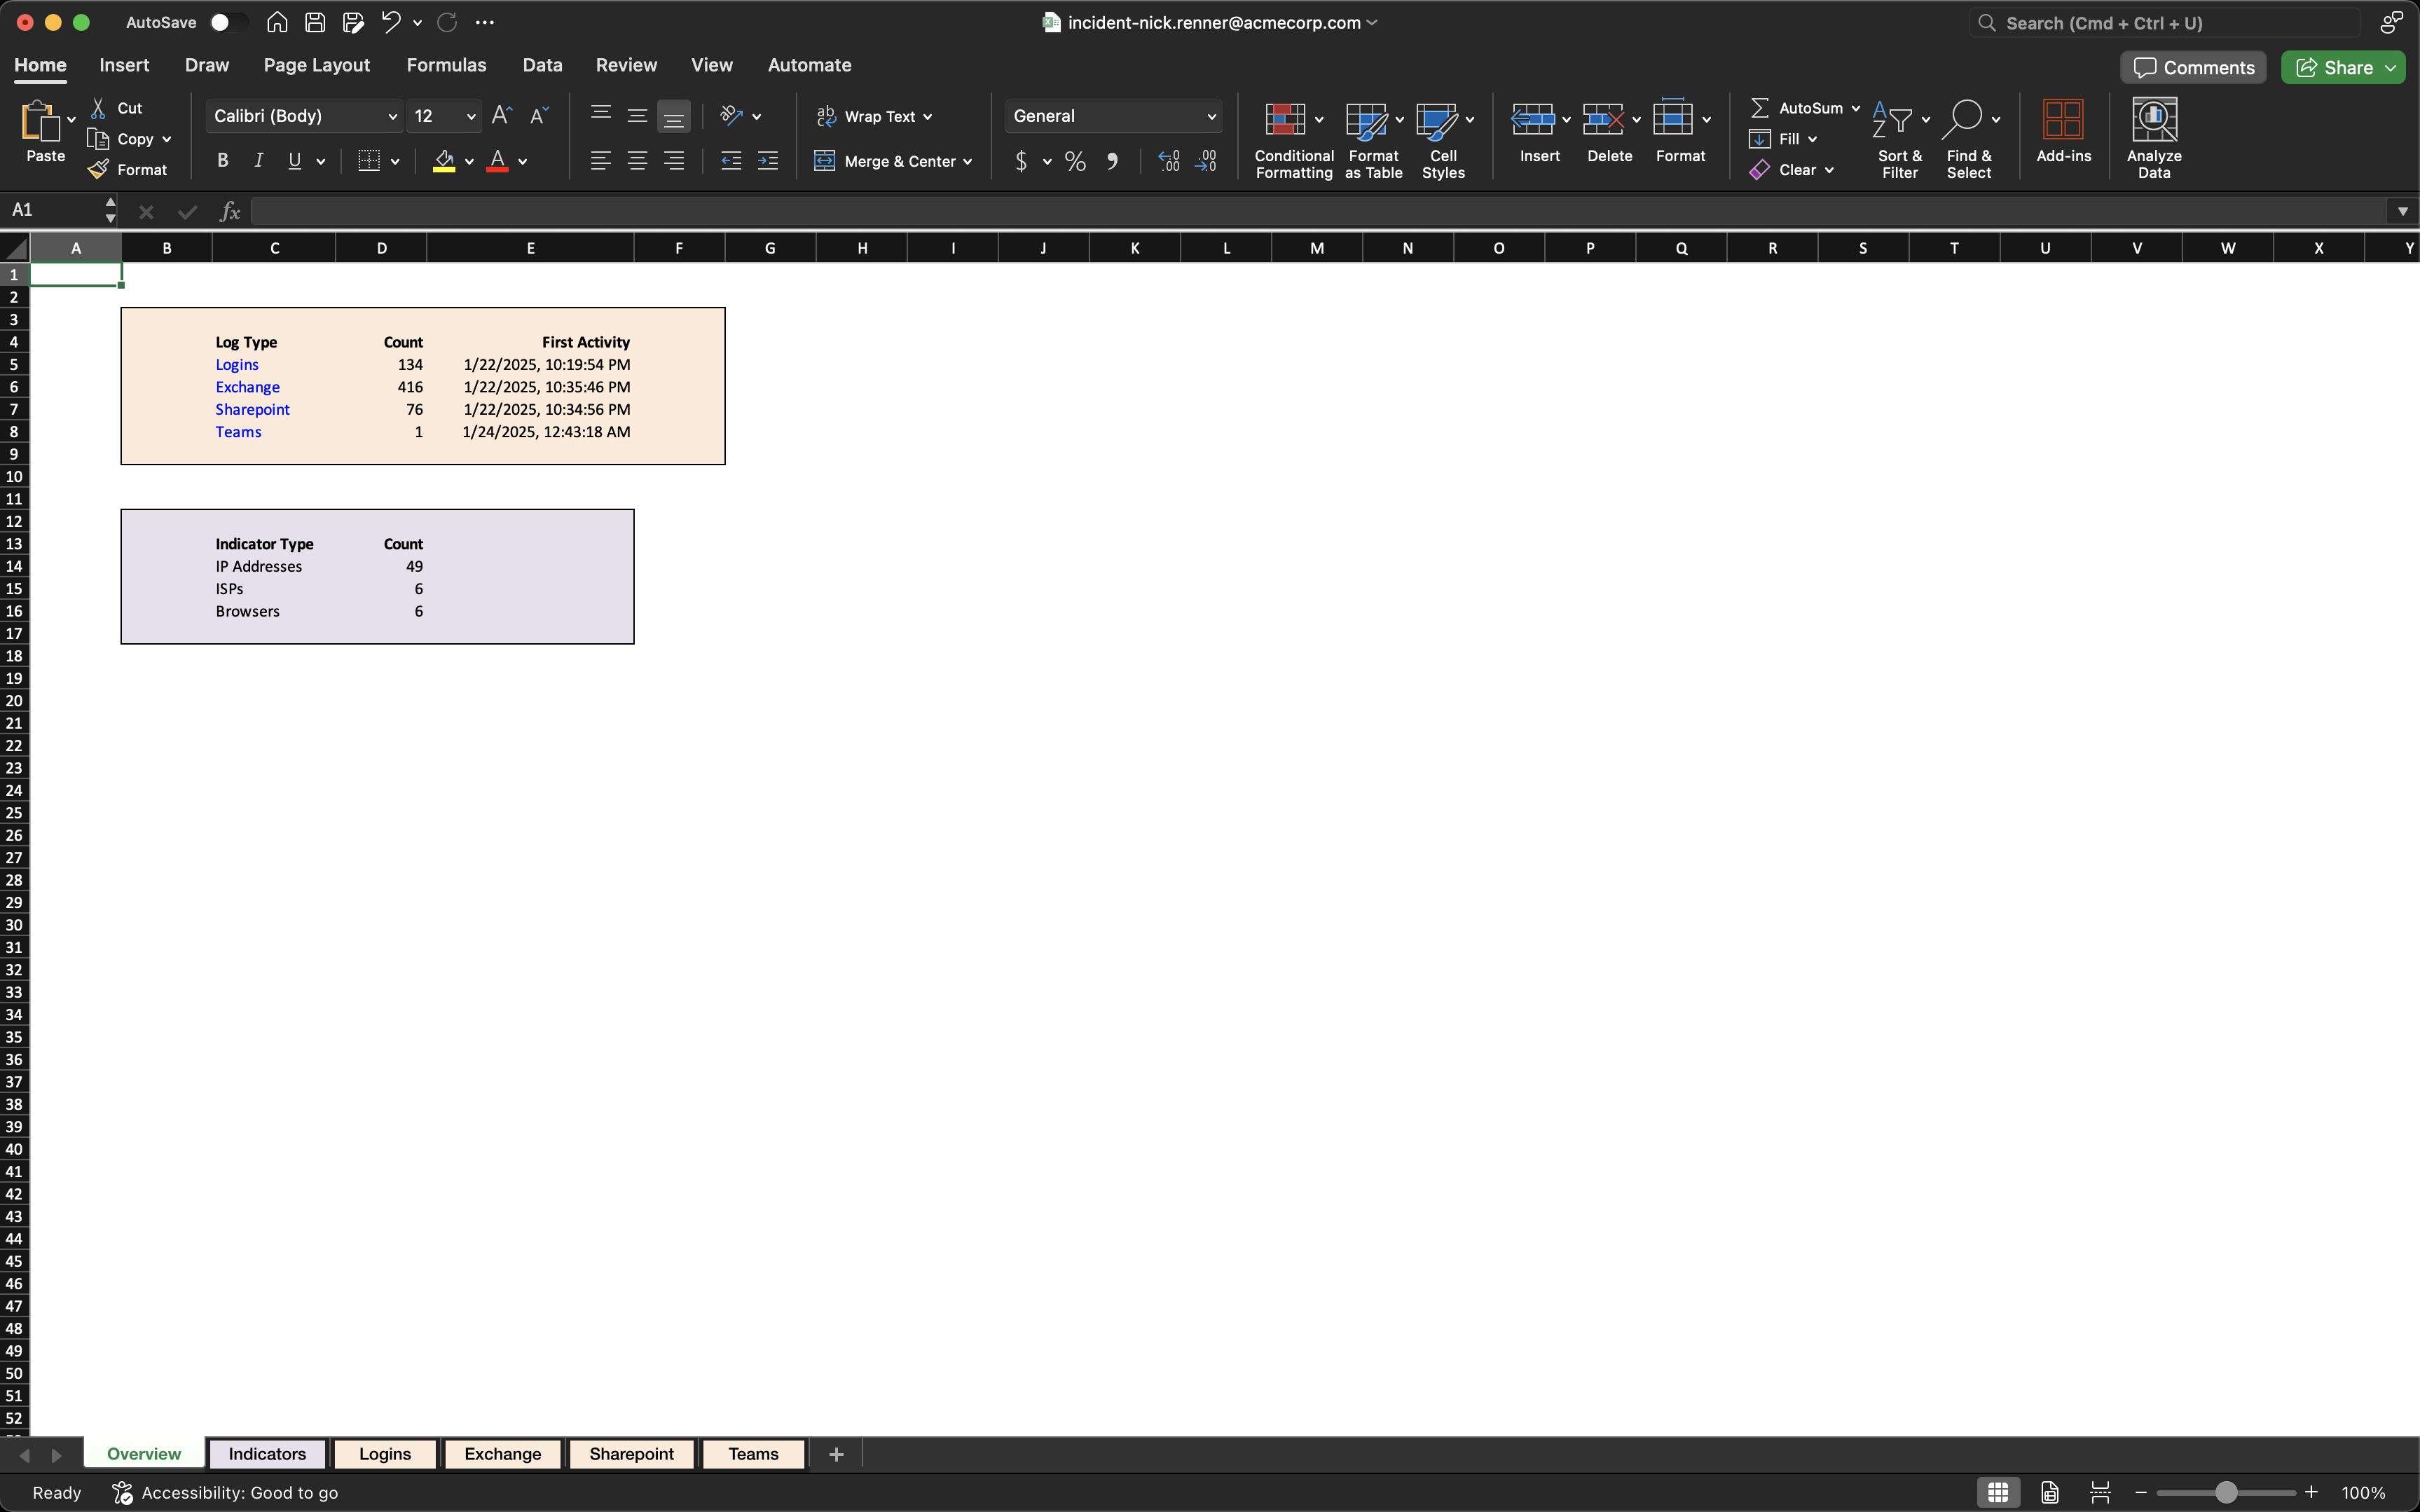
Task: Click the Percent Style icon
Action: (x=1075, y=161)
